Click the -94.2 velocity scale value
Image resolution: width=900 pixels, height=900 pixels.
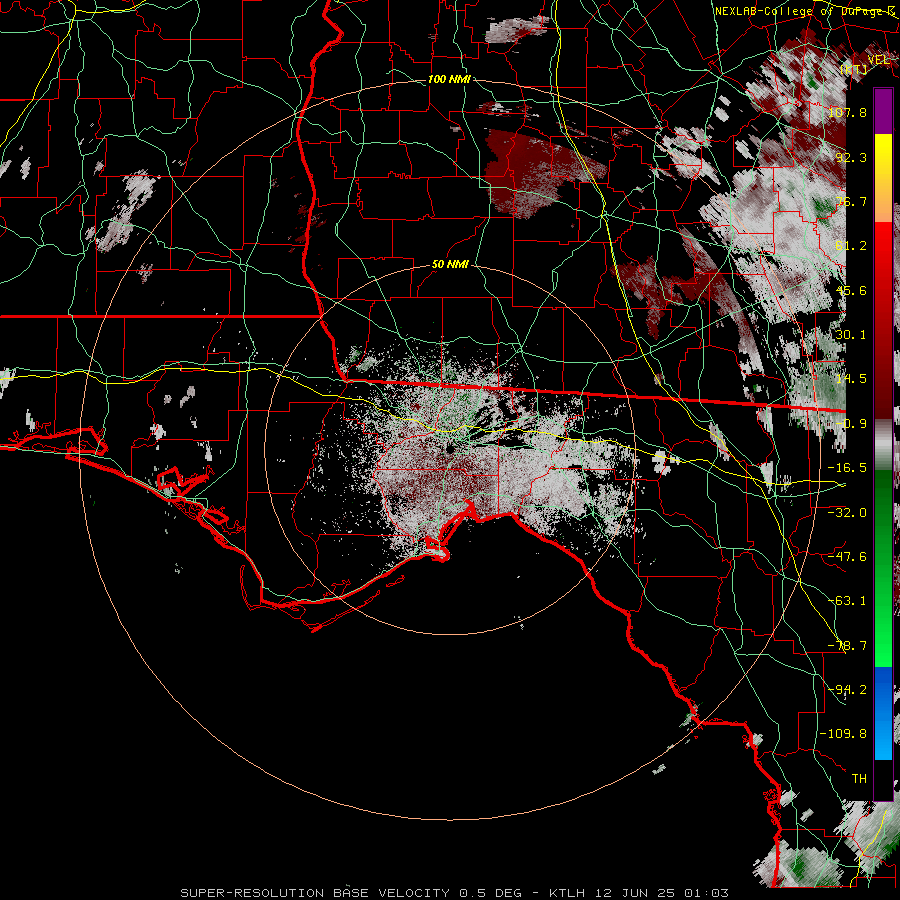point(848,690)
